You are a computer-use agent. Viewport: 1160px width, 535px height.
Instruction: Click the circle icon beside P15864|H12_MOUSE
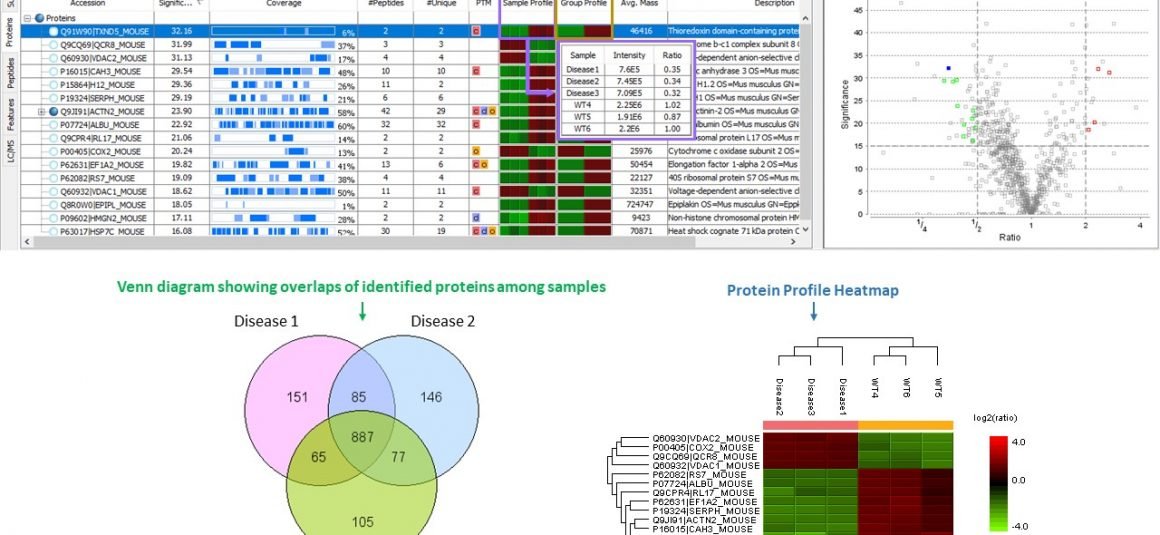53,85
